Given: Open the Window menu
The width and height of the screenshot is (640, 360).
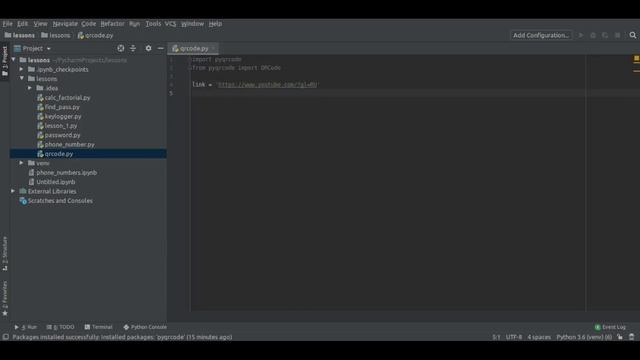Looking at the screenshot, I should [x=192, y=24].
